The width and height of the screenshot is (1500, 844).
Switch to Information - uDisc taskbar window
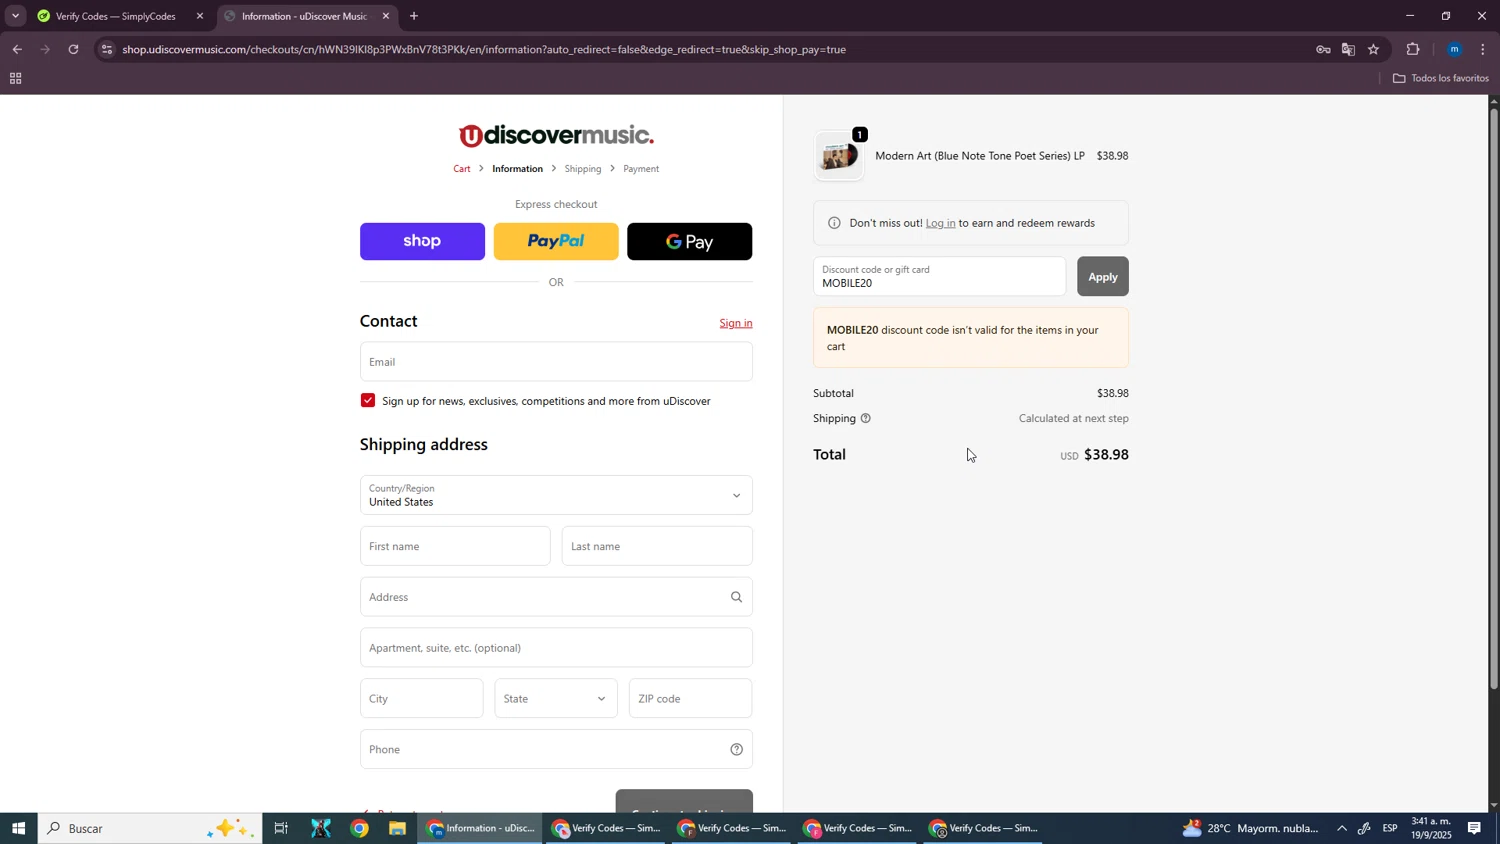[481, 828]
